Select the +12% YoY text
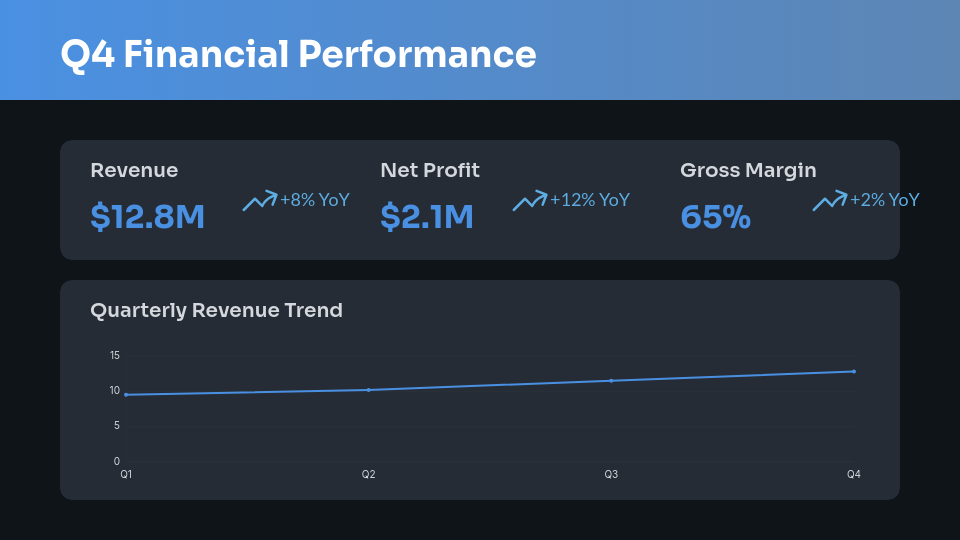 pos(590,200)
